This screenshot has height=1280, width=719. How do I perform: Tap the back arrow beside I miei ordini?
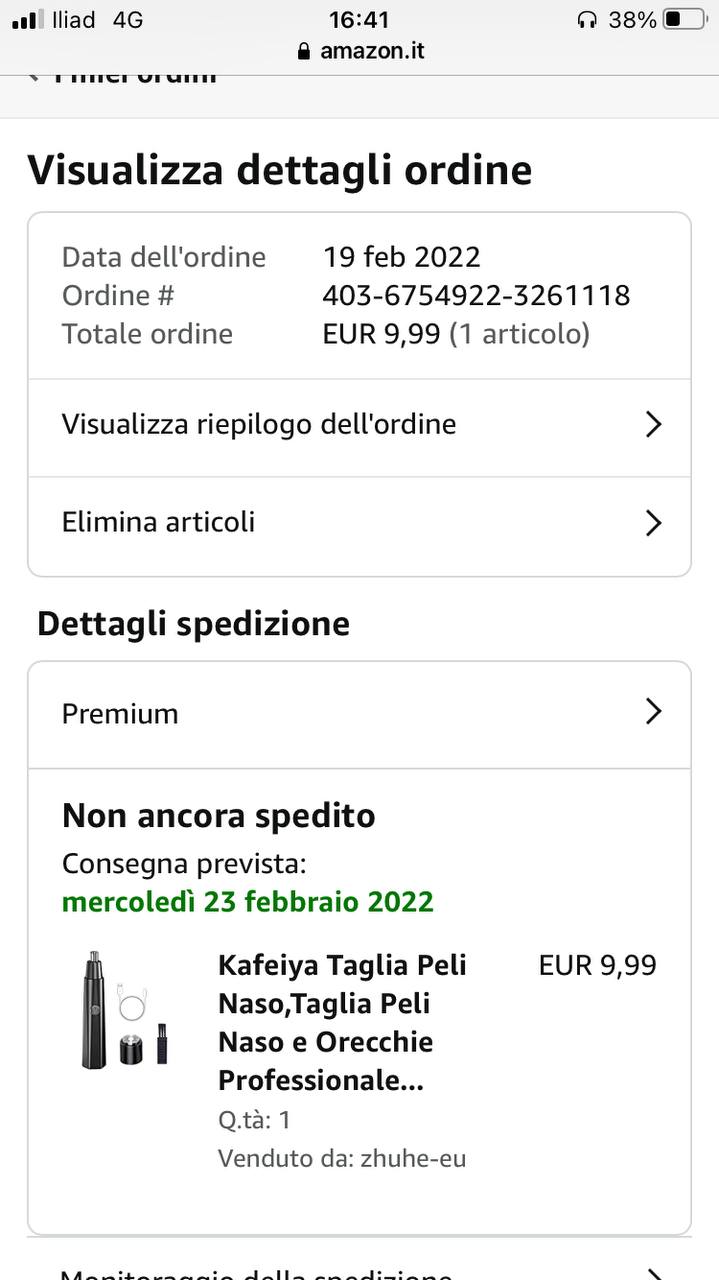pyautogui.click(x=34, y=77)
